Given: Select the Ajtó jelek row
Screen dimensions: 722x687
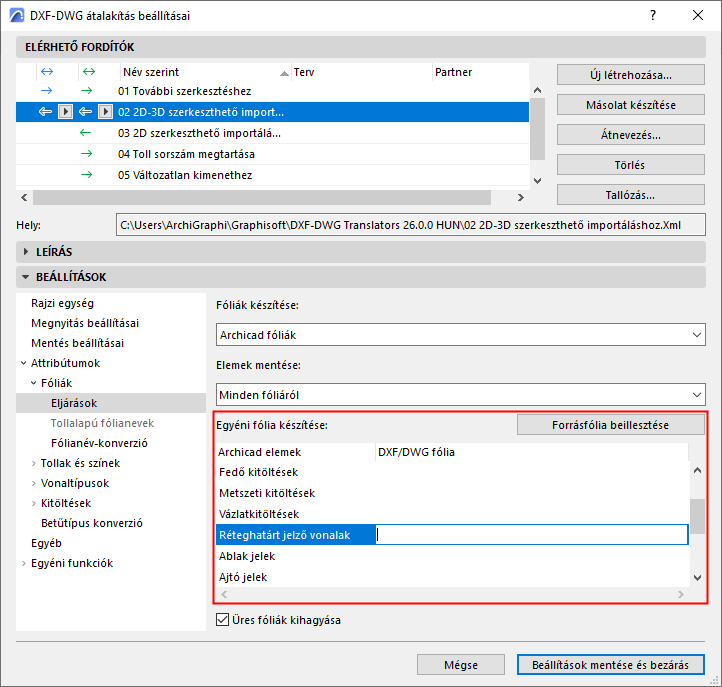Looking at the screenshot, I should pos(452,577).
